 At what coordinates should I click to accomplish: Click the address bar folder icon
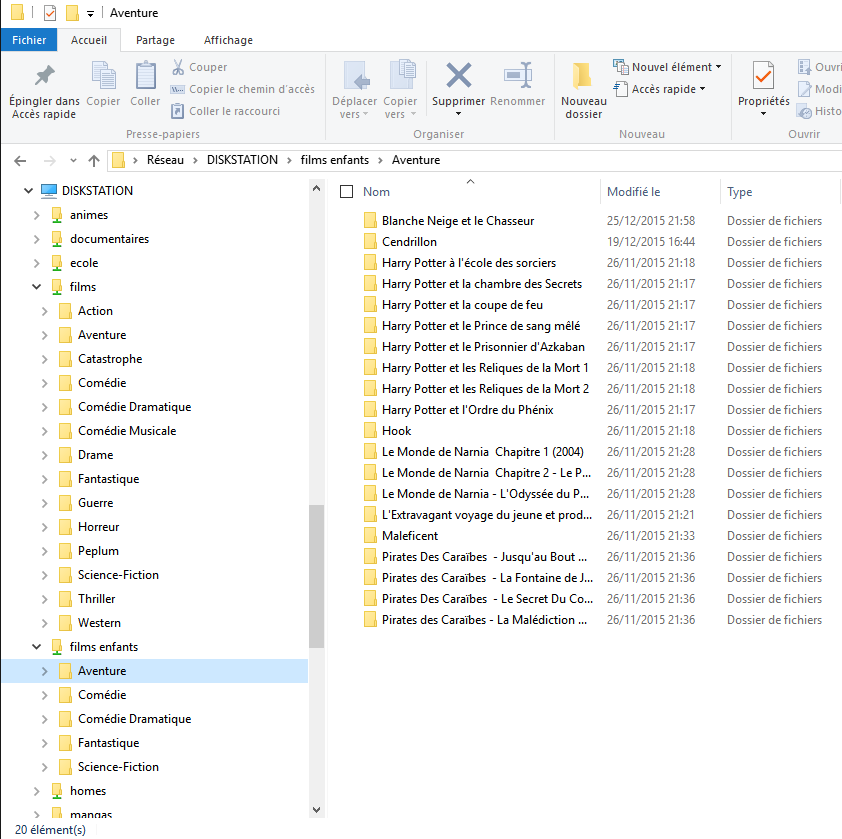pos(119,160)
